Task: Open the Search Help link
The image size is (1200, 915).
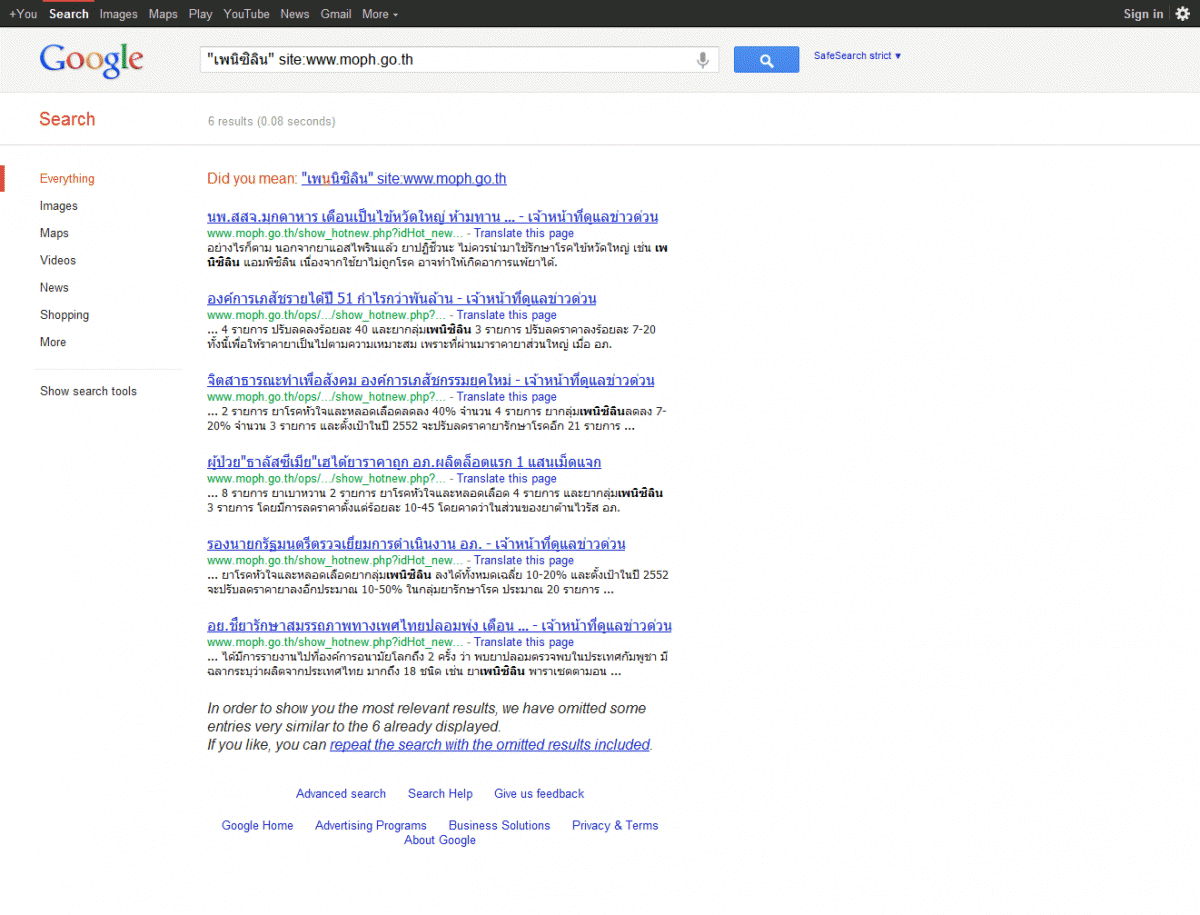Action: (440, 794)
